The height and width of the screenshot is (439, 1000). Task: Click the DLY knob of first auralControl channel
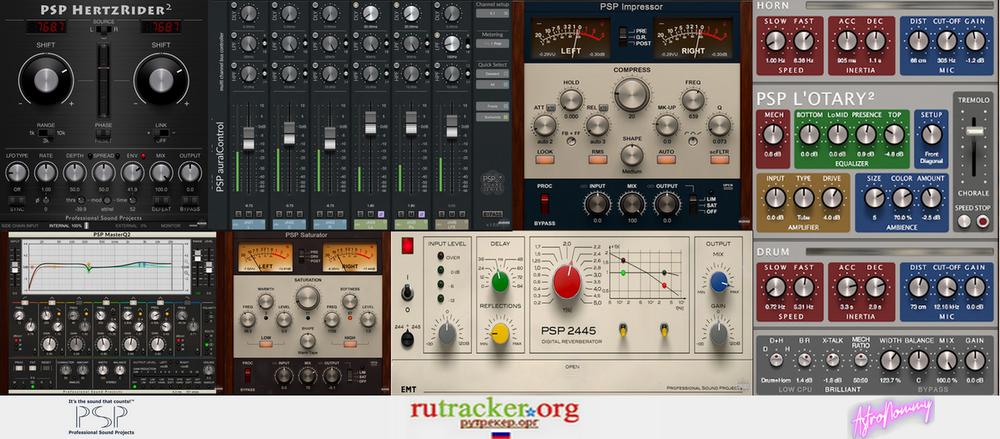pos(249,13)
